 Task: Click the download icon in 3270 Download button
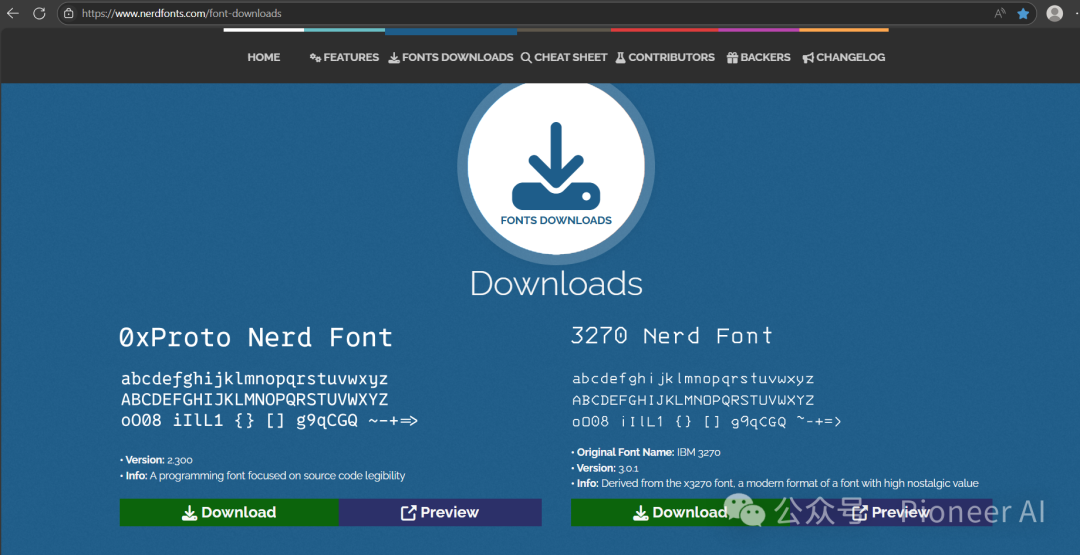coord(641,513)
